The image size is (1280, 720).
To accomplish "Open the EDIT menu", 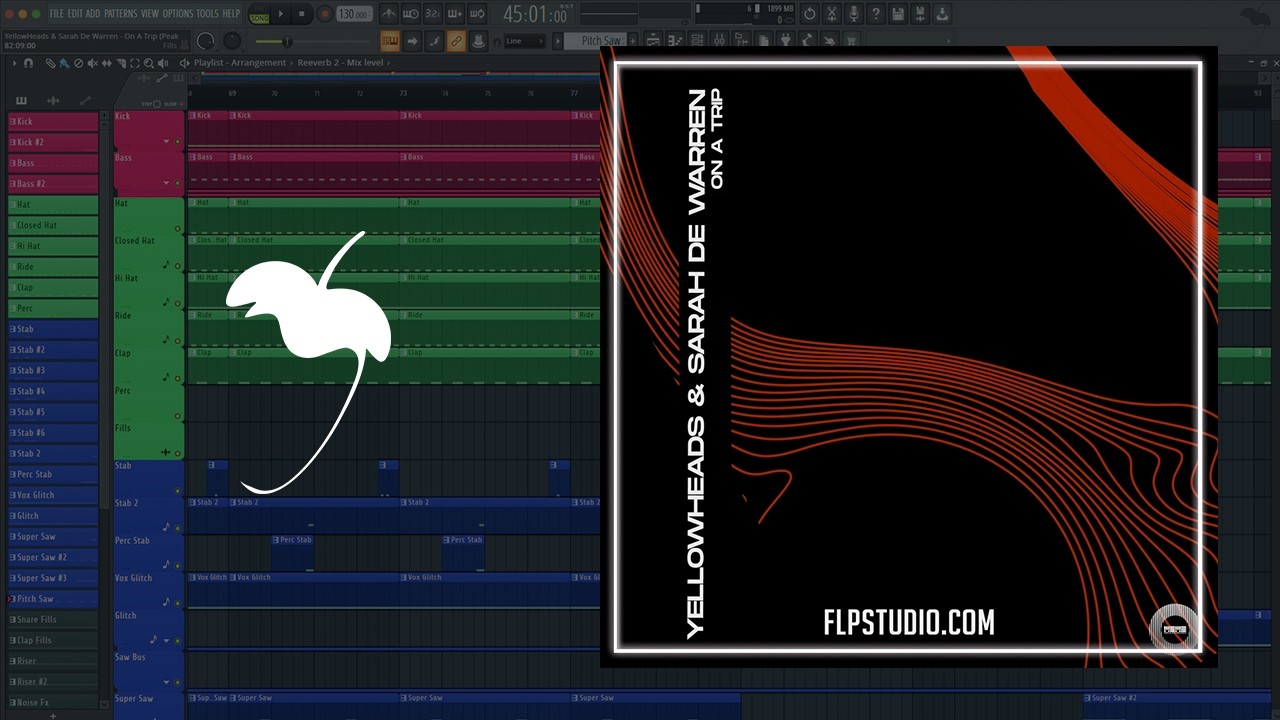I will coord(75,14).
